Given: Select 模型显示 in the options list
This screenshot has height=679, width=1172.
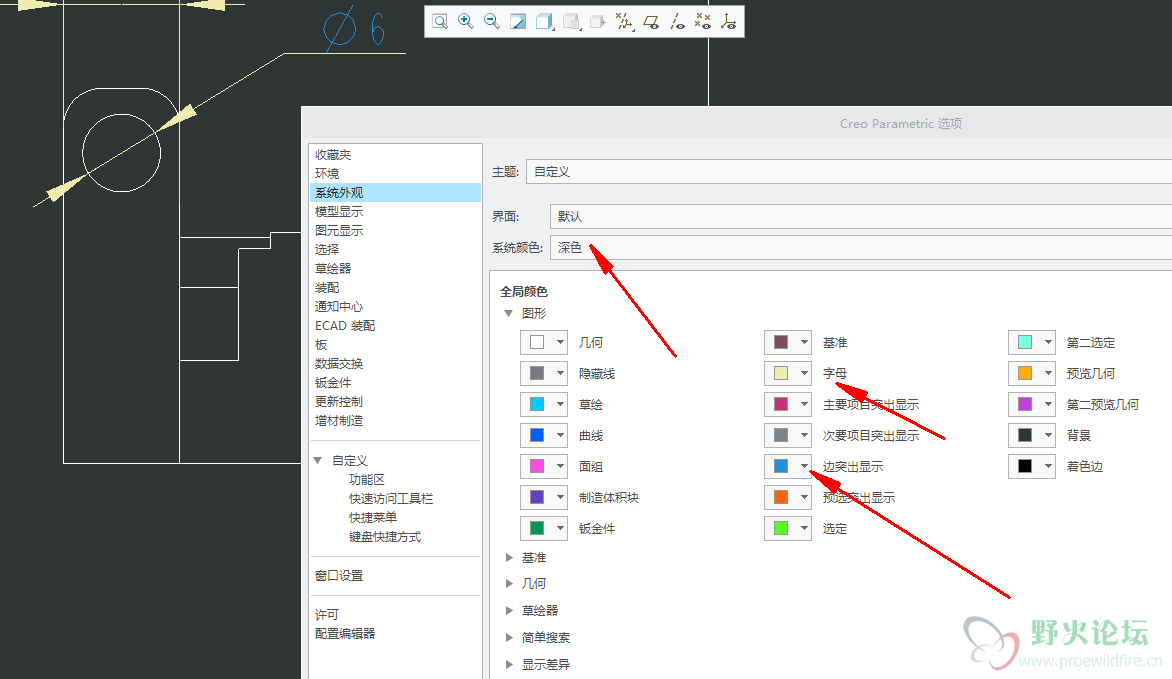Looking at the screenshot, I should [339, 212].
